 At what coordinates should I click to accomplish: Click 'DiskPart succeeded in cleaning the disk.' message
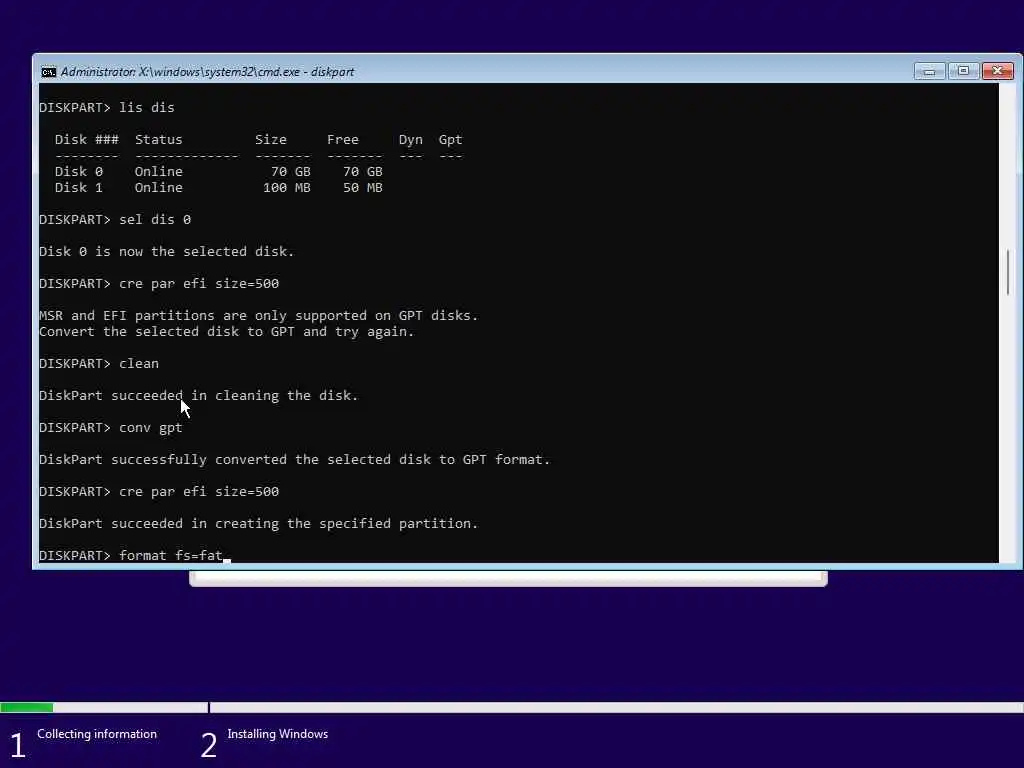click(x=199, y=395)
